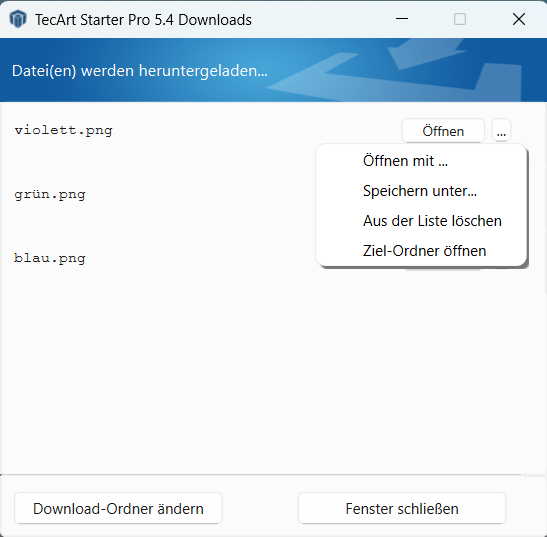Open the "..." more options button beside violett.png
This screenshot has width=547, height=537.
coord(501,130)
